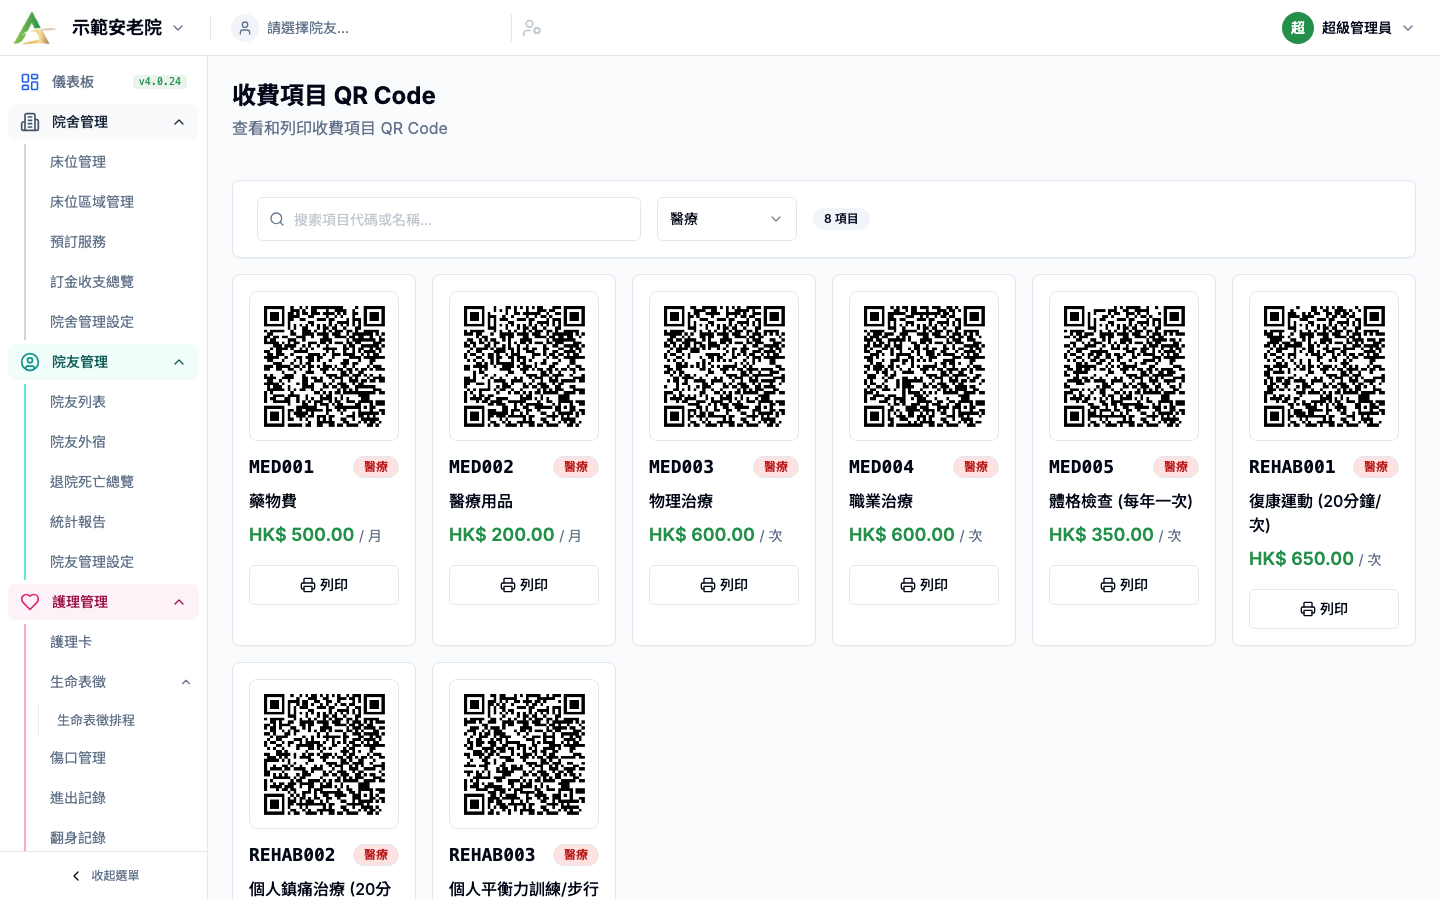Open the 示範安老院 facility switcher
Image resolution: width=1440 pixels, height=900 pixels.
pos(128,28)
